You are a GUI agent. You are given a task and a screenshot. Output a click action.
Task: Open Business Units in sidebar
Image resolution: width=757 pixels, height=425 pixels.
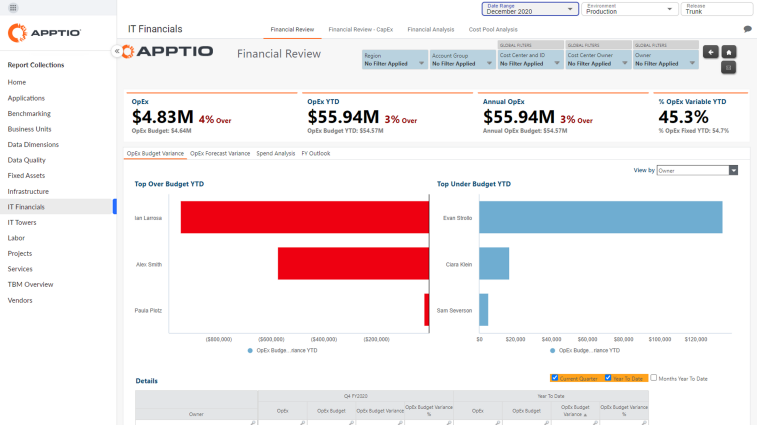pos(29,129)
